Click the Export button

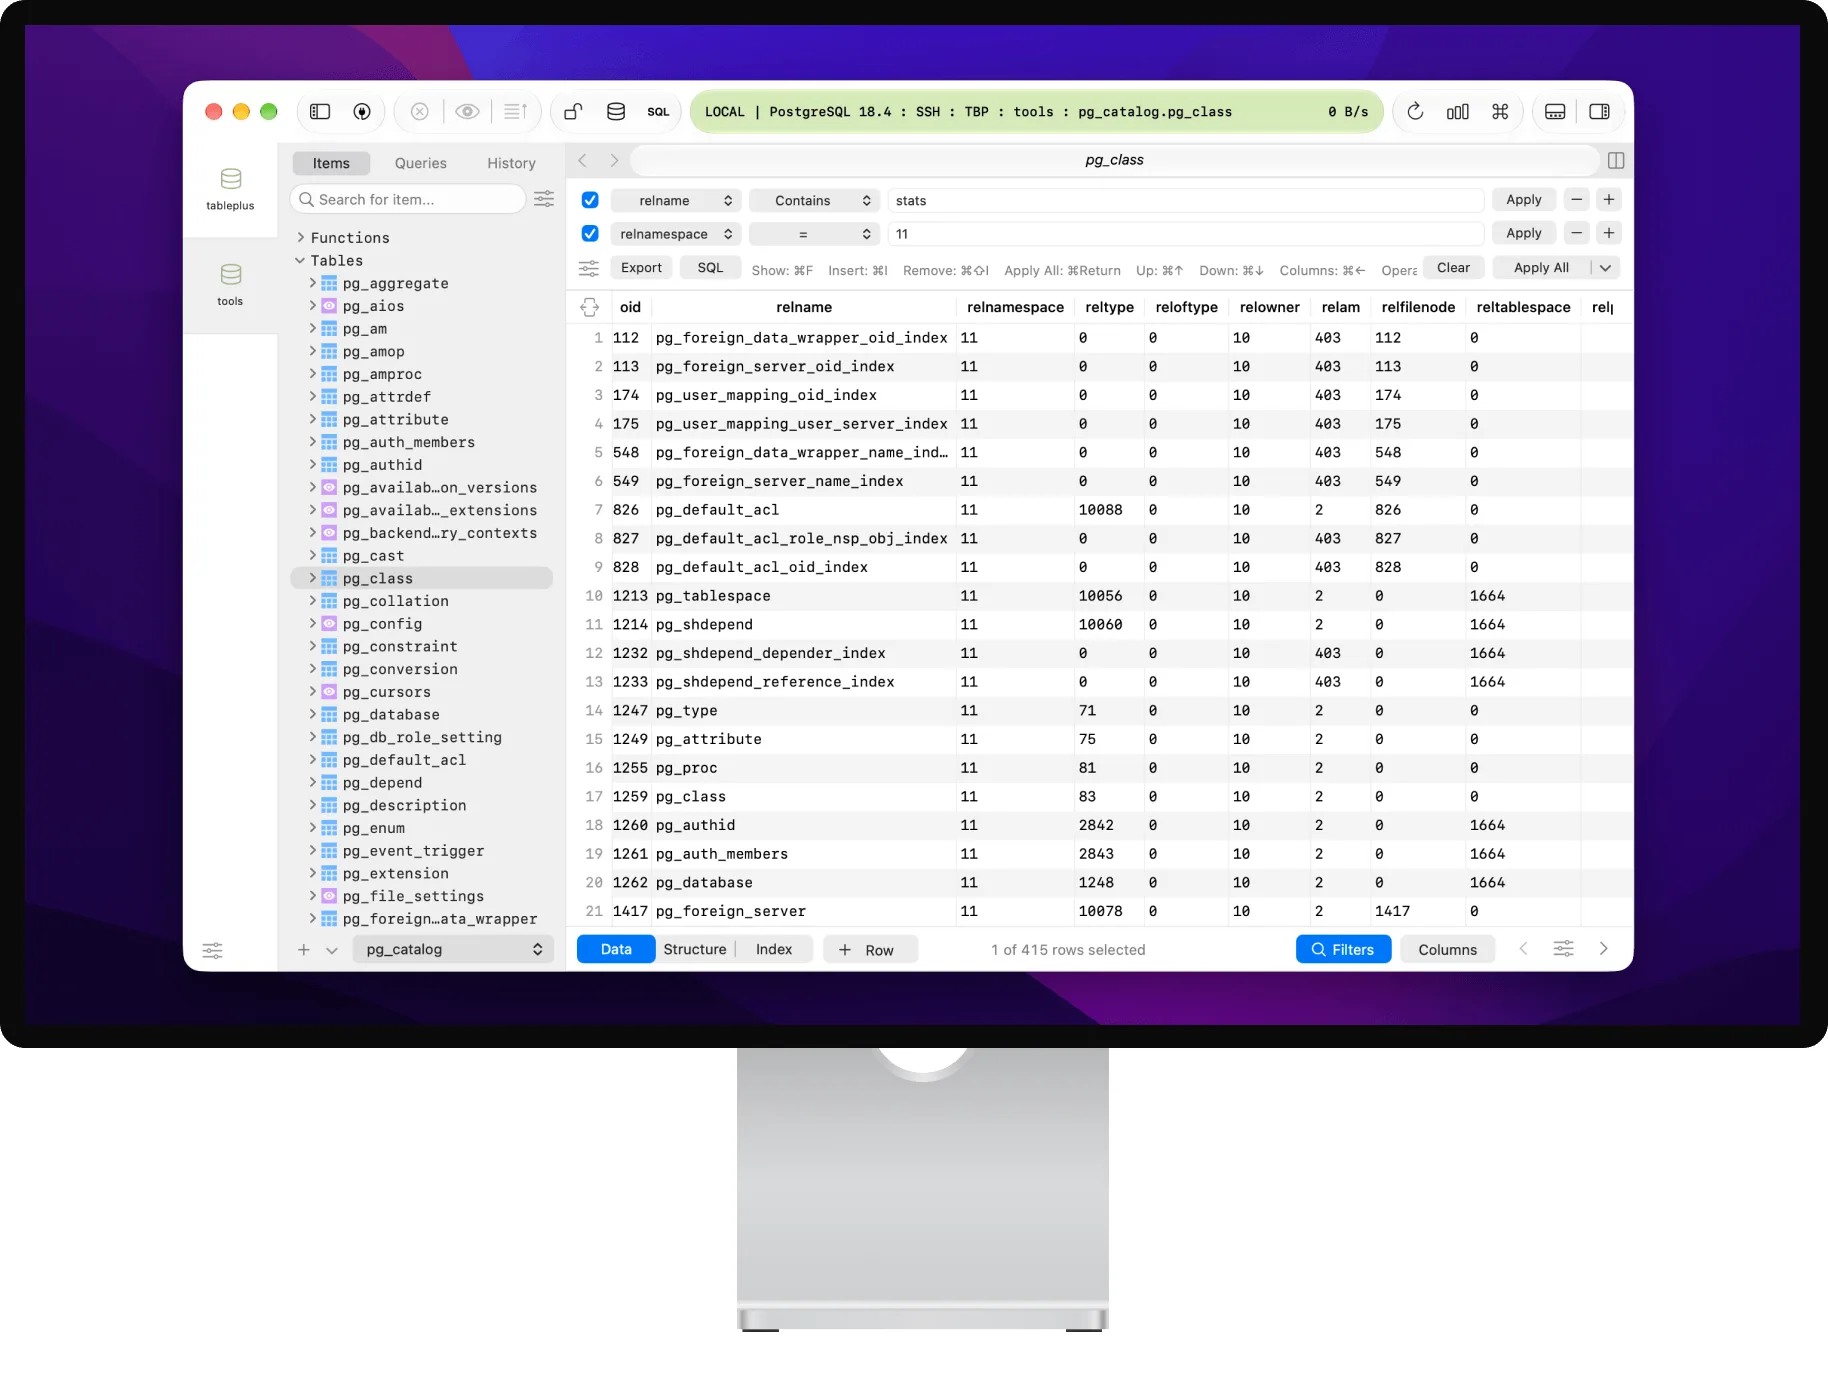coord(641,268)
